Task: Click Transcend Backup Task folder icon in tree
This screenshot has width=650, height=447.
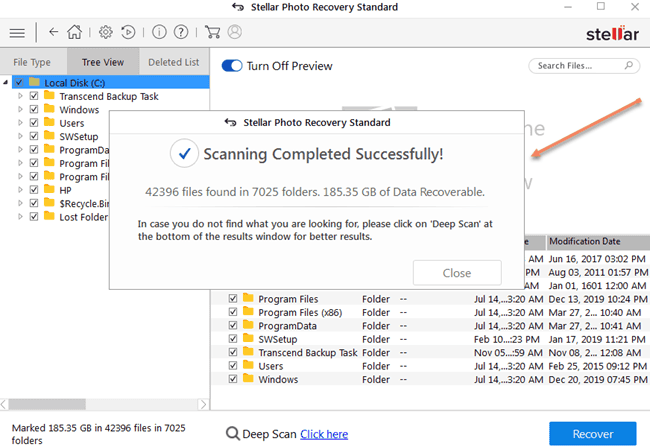Action: (49, 95)
